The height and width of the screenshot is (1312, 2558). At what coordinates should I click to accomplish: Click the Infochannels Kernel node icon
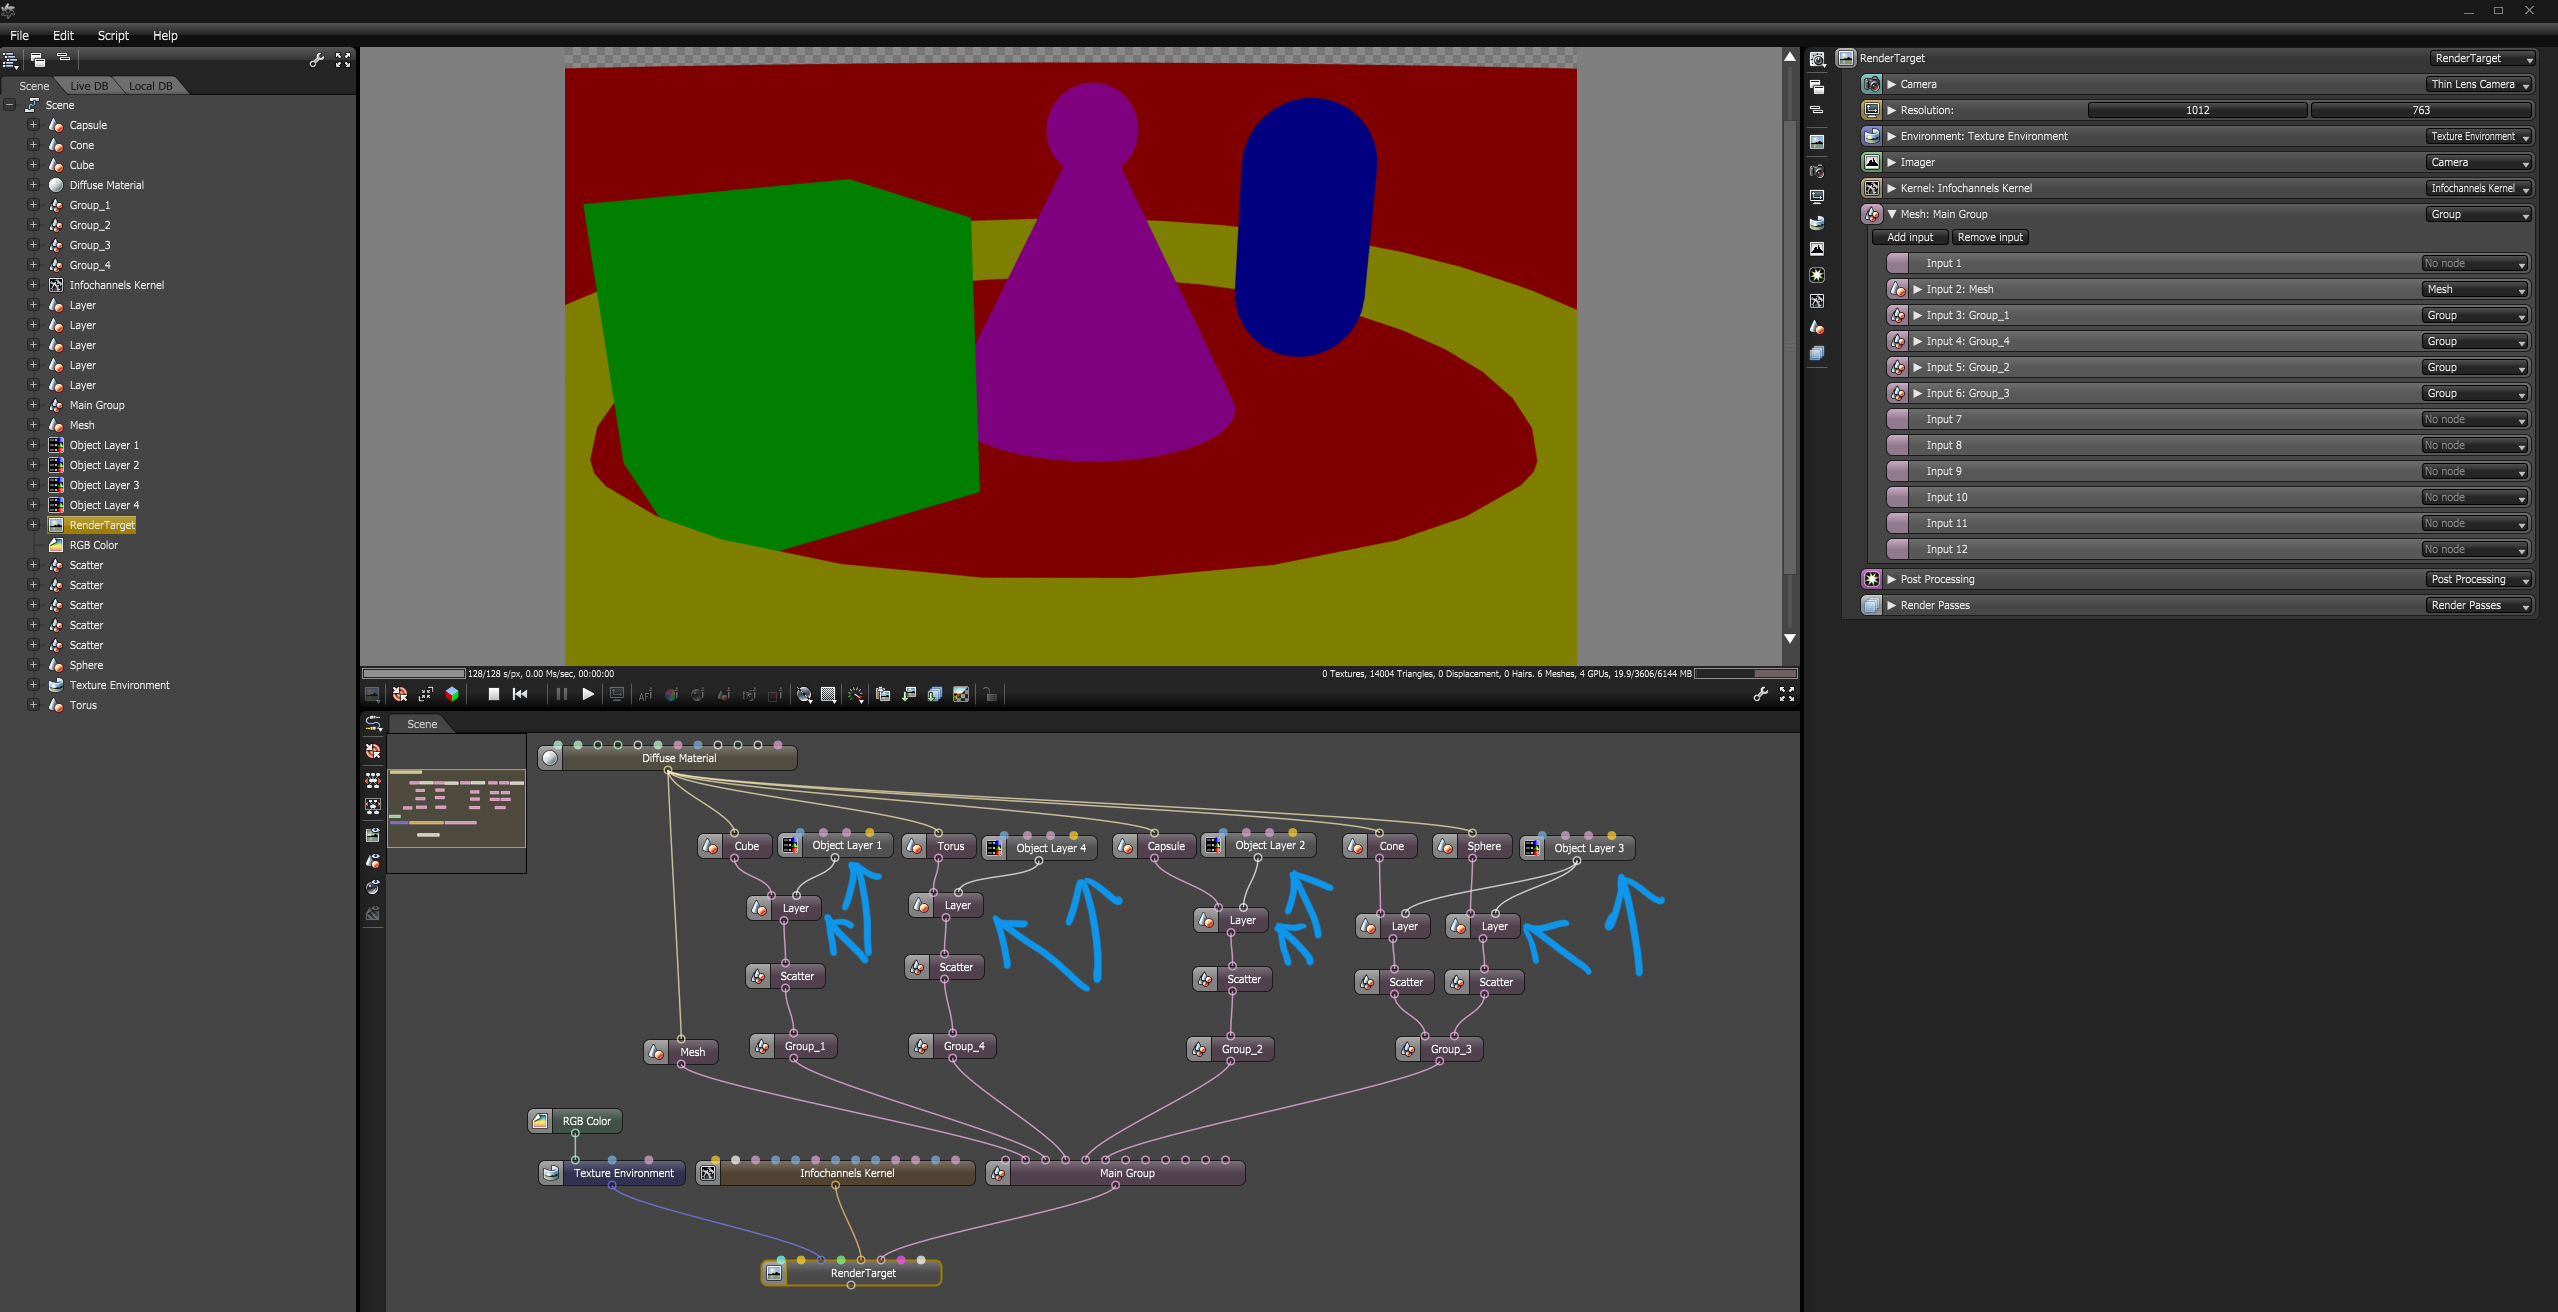pyautogui.click(x=708, y=1173)
